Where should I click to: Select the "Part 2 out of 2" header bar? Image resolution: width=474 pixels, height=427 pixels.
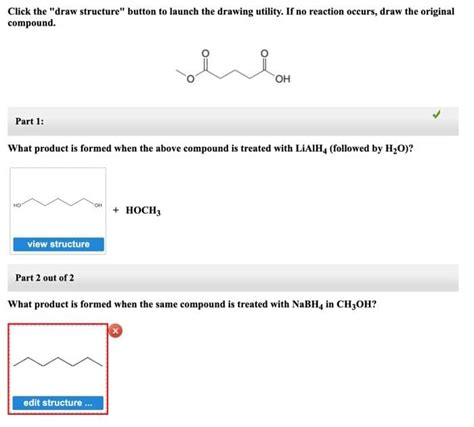[x=233, y=278]
